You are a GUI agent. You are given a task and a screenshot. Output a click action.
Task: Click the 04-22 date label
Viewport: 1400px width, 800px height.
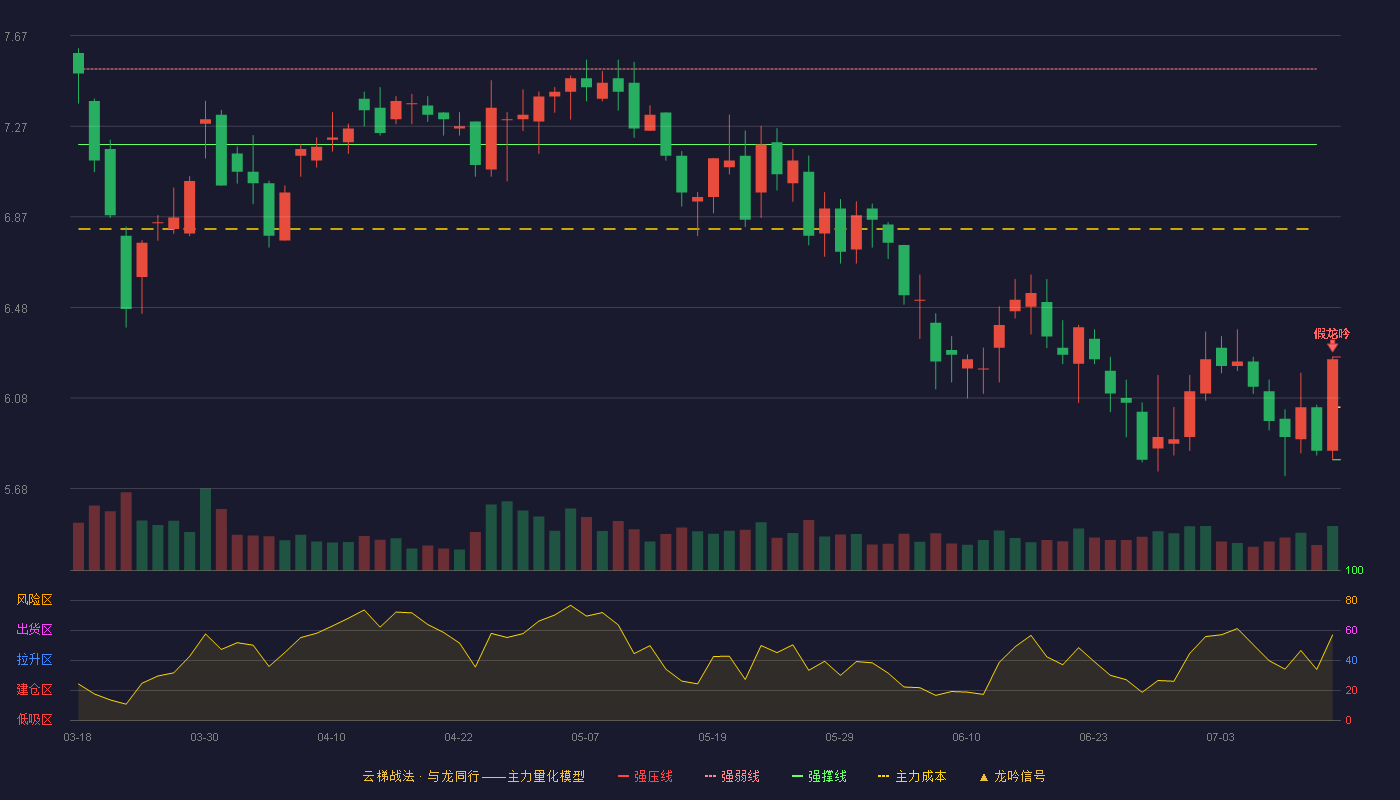coord(458,737)
